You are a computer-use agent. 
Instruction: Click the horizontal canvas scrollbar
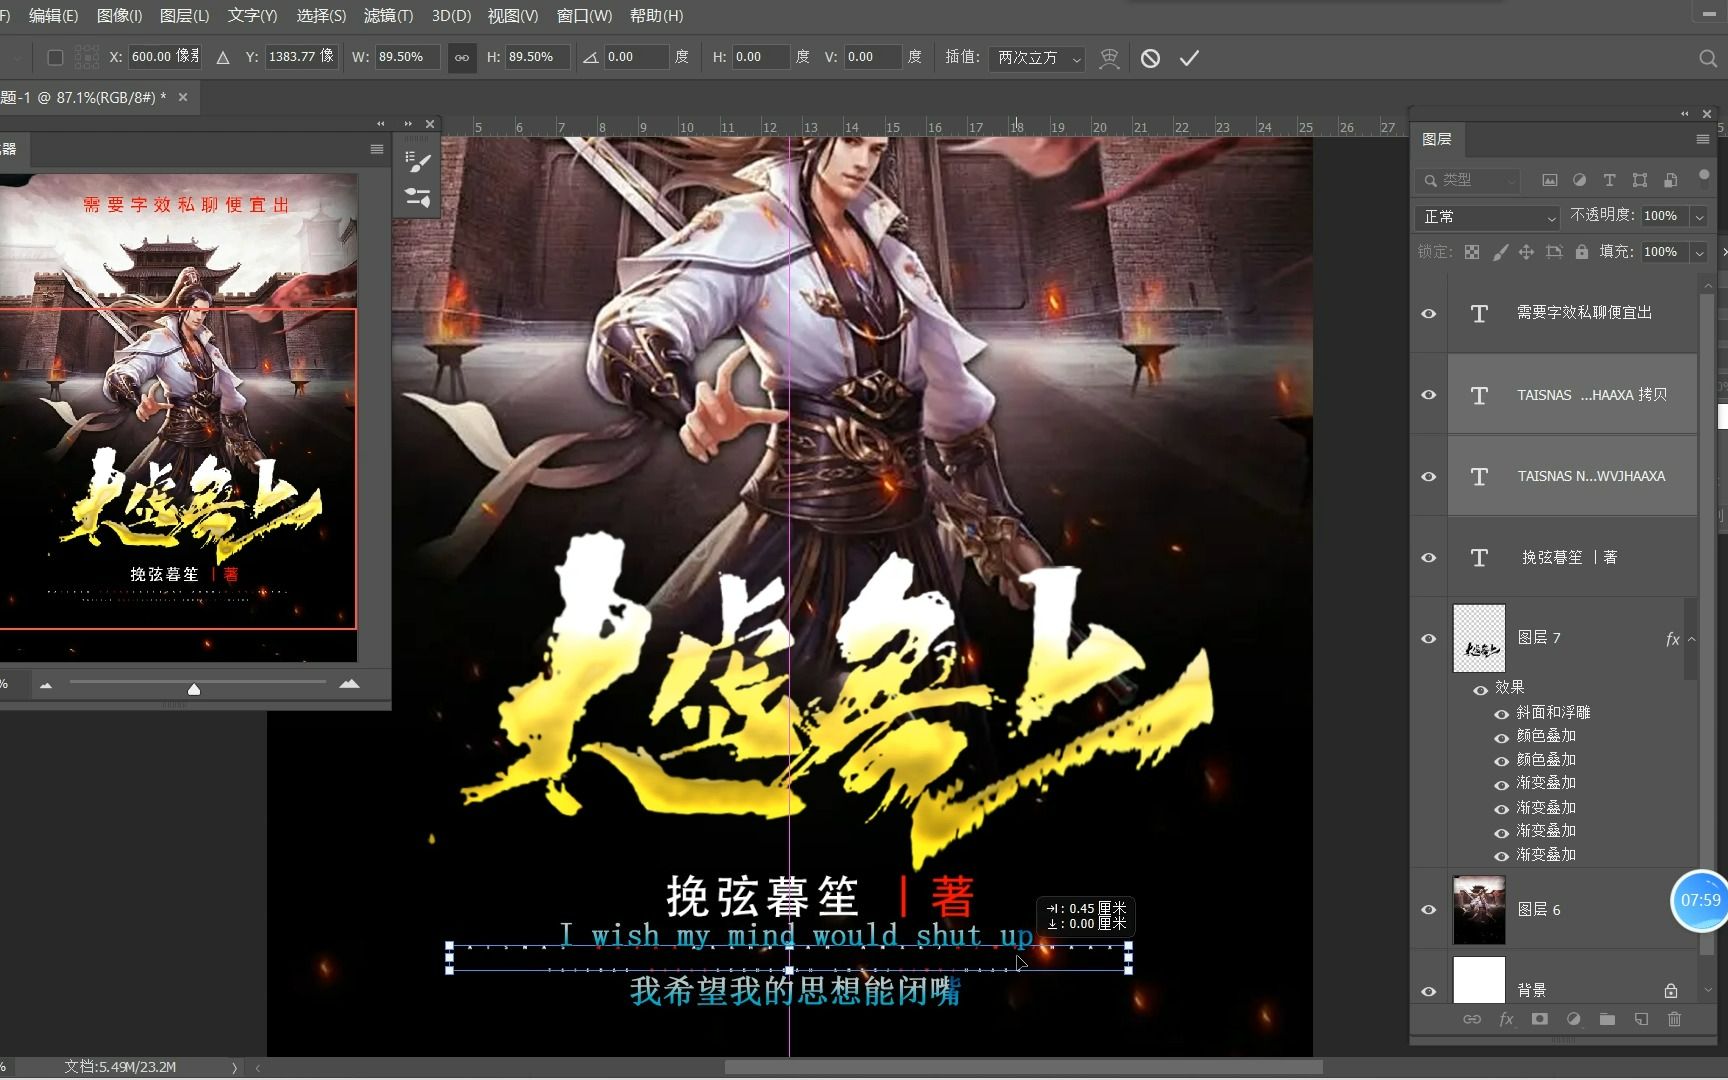1023,1067
